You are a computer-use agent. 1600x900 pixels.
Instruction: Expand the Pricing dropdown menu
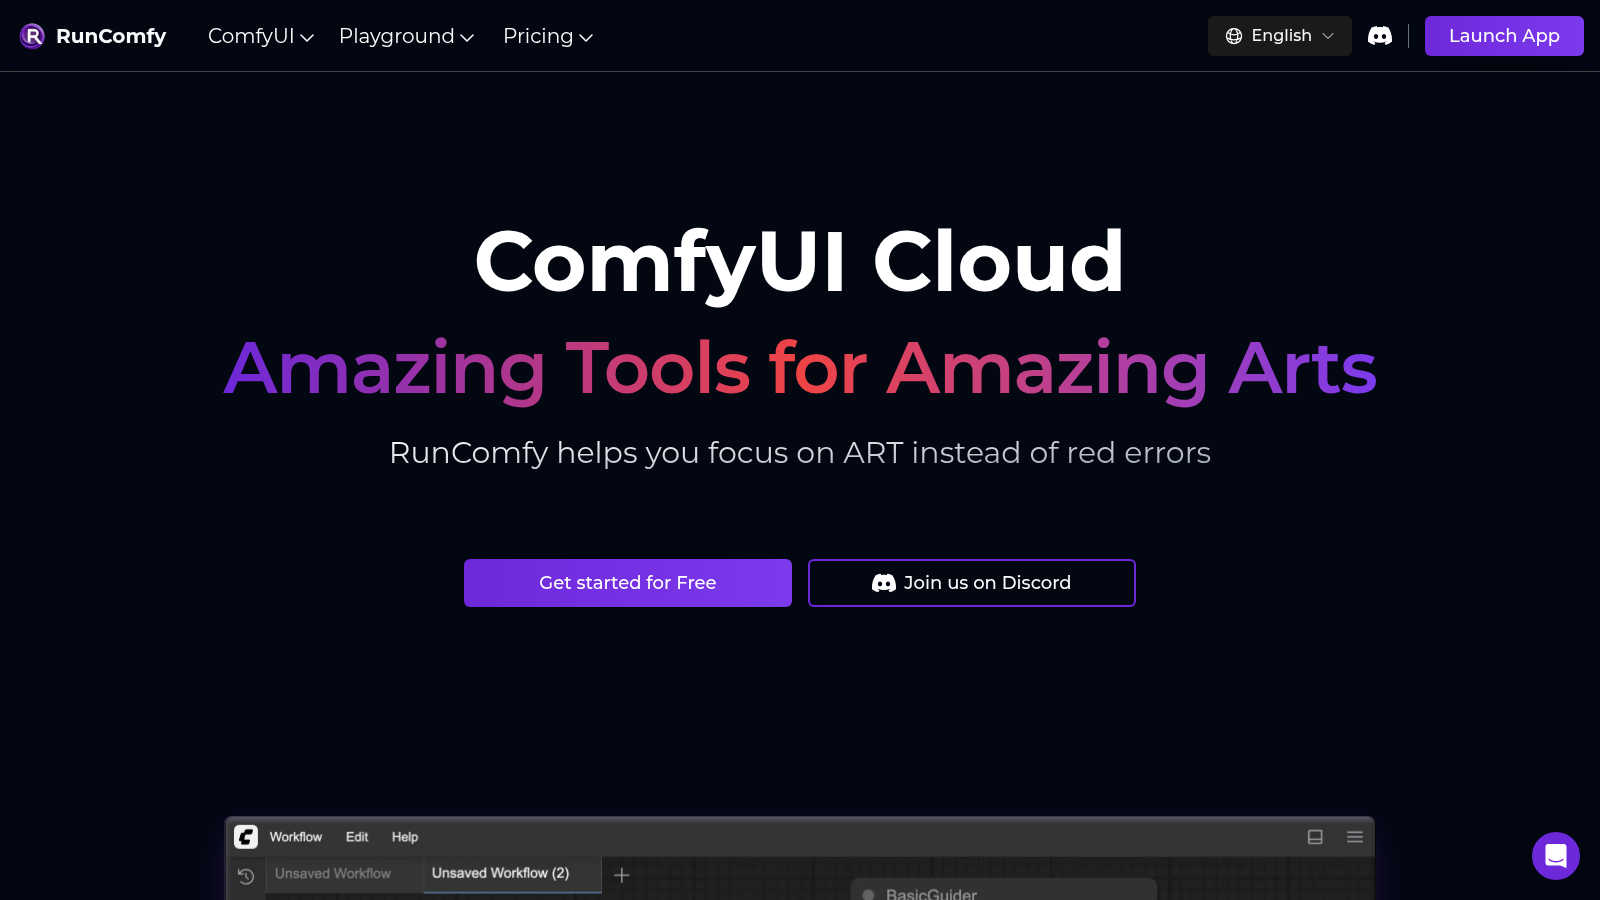548,36
